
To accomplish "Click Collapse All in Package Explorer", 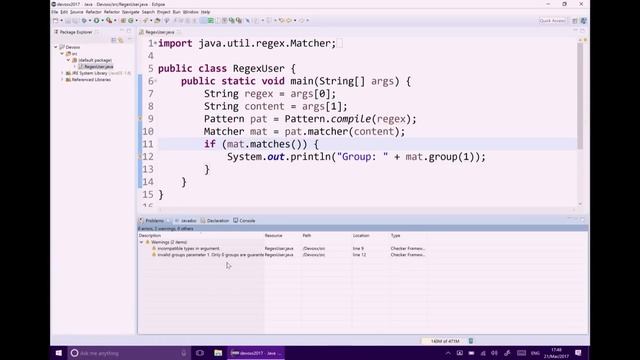I will pyautogui.click(x=114, y=40).
